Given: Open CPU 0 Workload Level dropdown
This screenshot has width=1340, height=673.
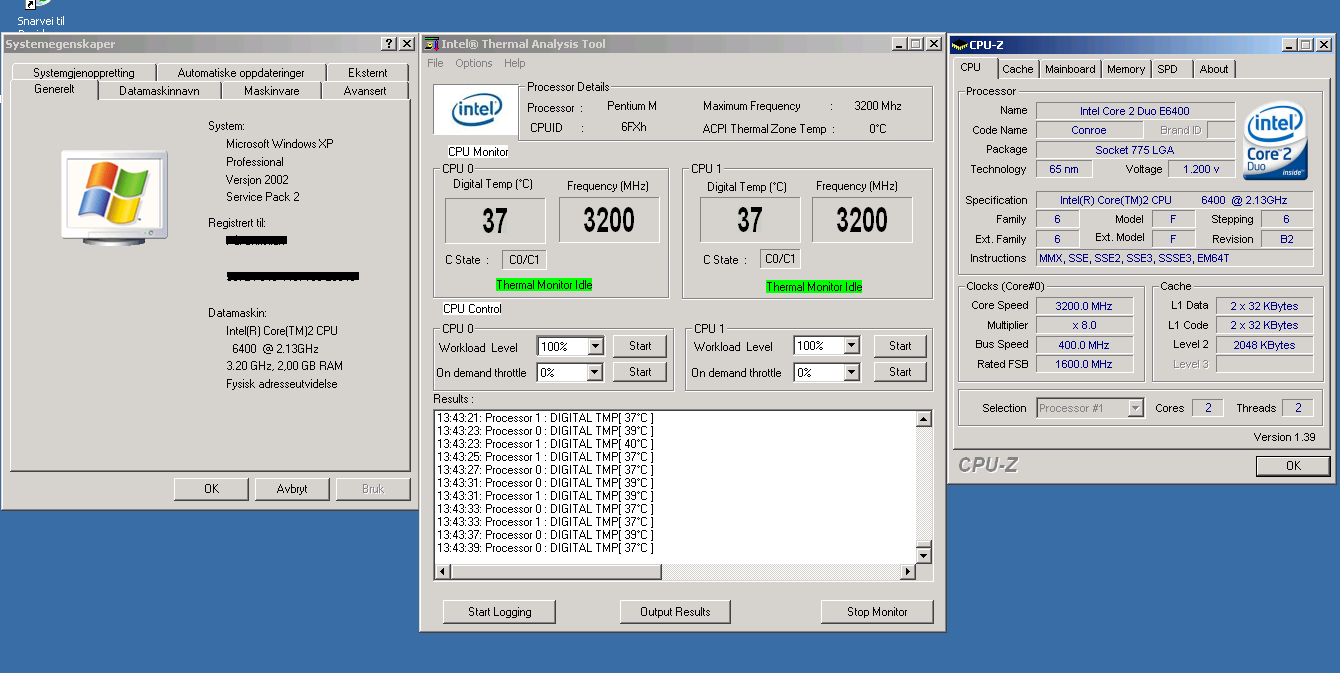Looking at the screenshot, I should tap(595, 346).
